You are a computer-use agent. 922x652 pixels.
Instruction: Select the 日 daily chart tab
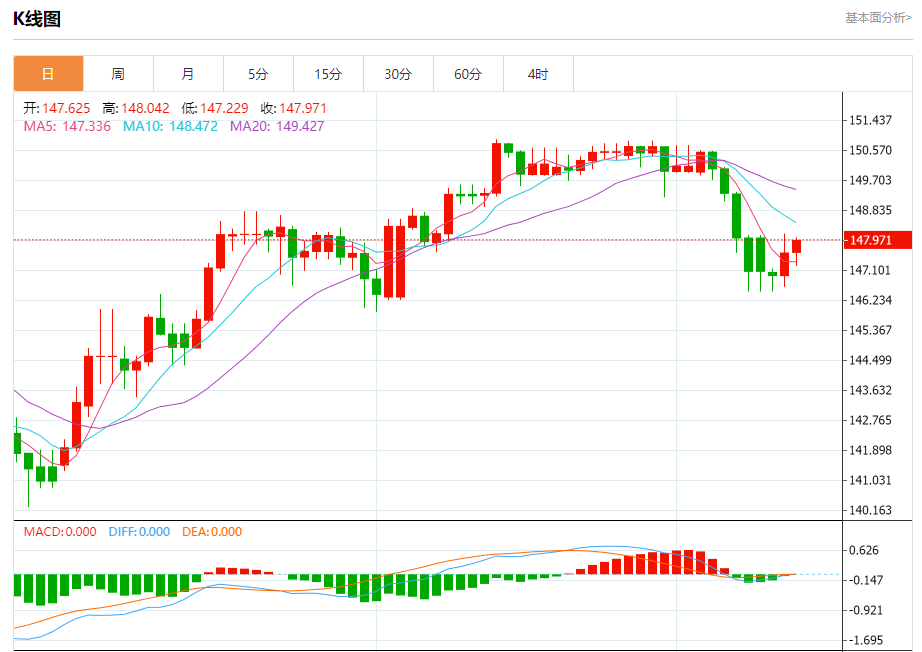pos(48,74)
